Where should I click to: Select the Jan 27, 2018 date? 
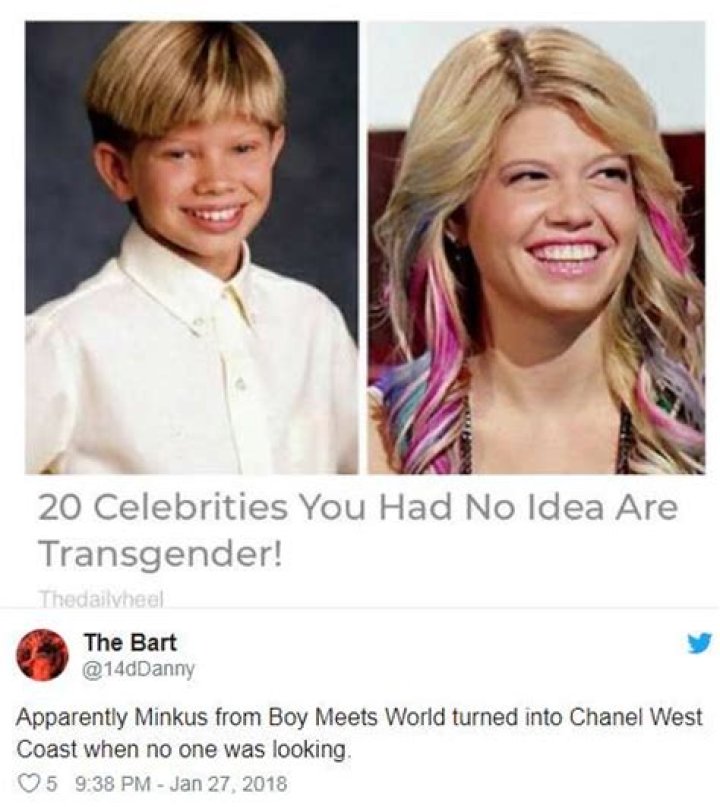[x=228, y=784]
